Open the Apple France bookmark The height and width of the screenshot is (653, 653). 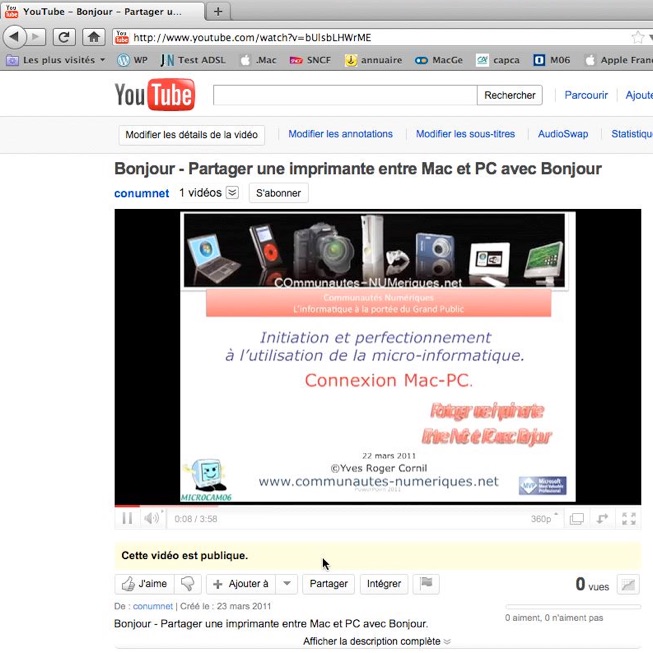tap(618, 60)
